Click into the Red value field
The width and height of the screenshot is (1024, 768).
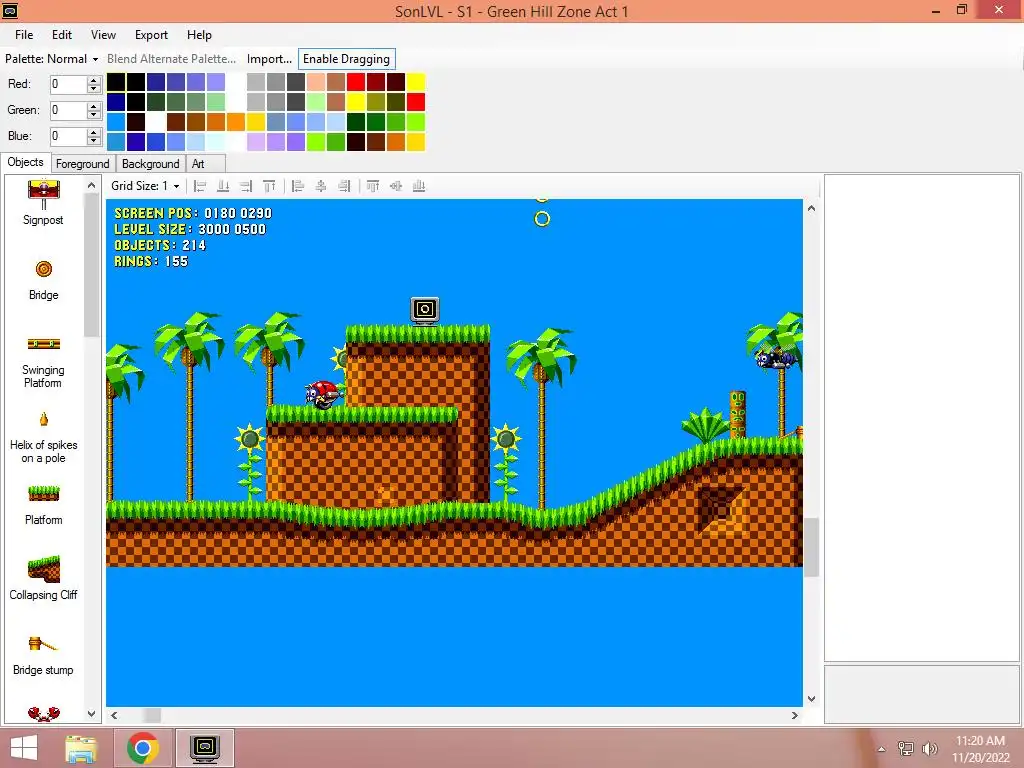pos(69,84)
